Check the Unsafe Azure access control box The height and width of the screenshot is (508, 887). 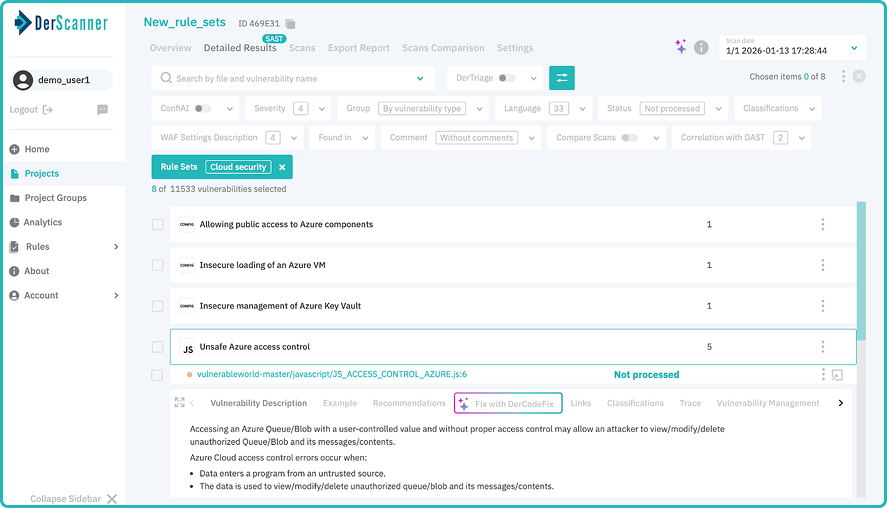[158, 347]
